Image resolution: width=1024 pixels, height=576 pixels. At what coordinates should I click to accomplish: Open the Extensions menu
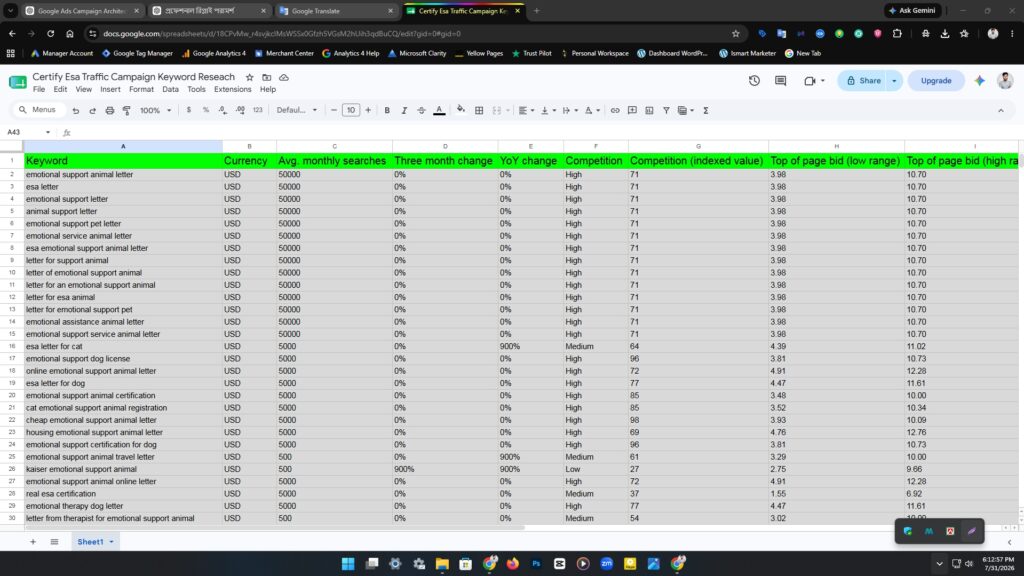click(x=232, y=89)
